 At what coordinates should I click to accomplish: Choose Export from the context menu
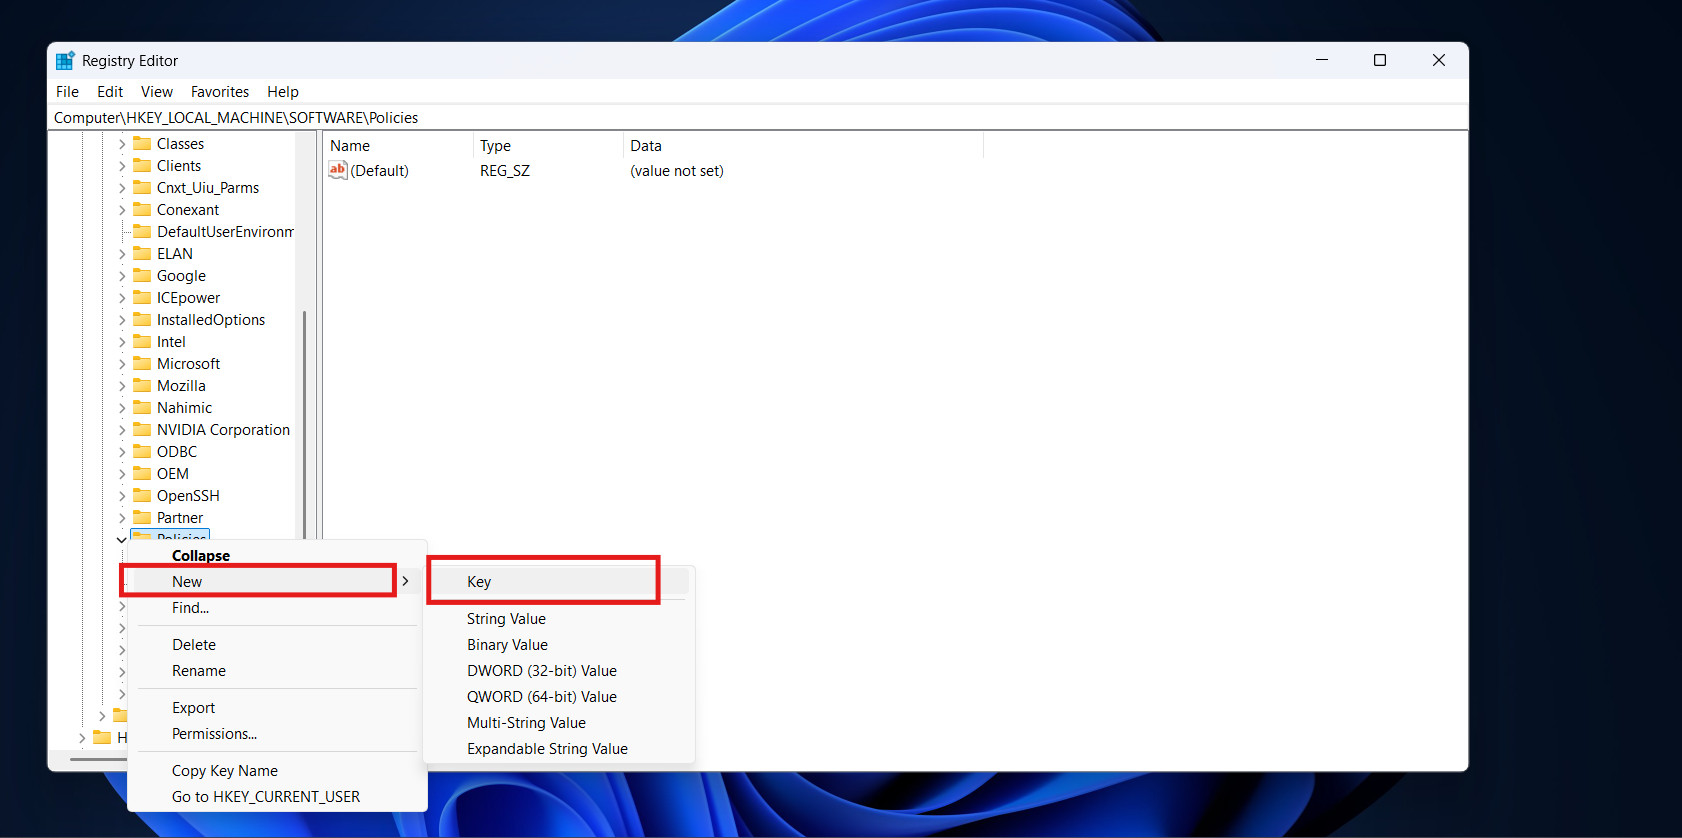193,708
